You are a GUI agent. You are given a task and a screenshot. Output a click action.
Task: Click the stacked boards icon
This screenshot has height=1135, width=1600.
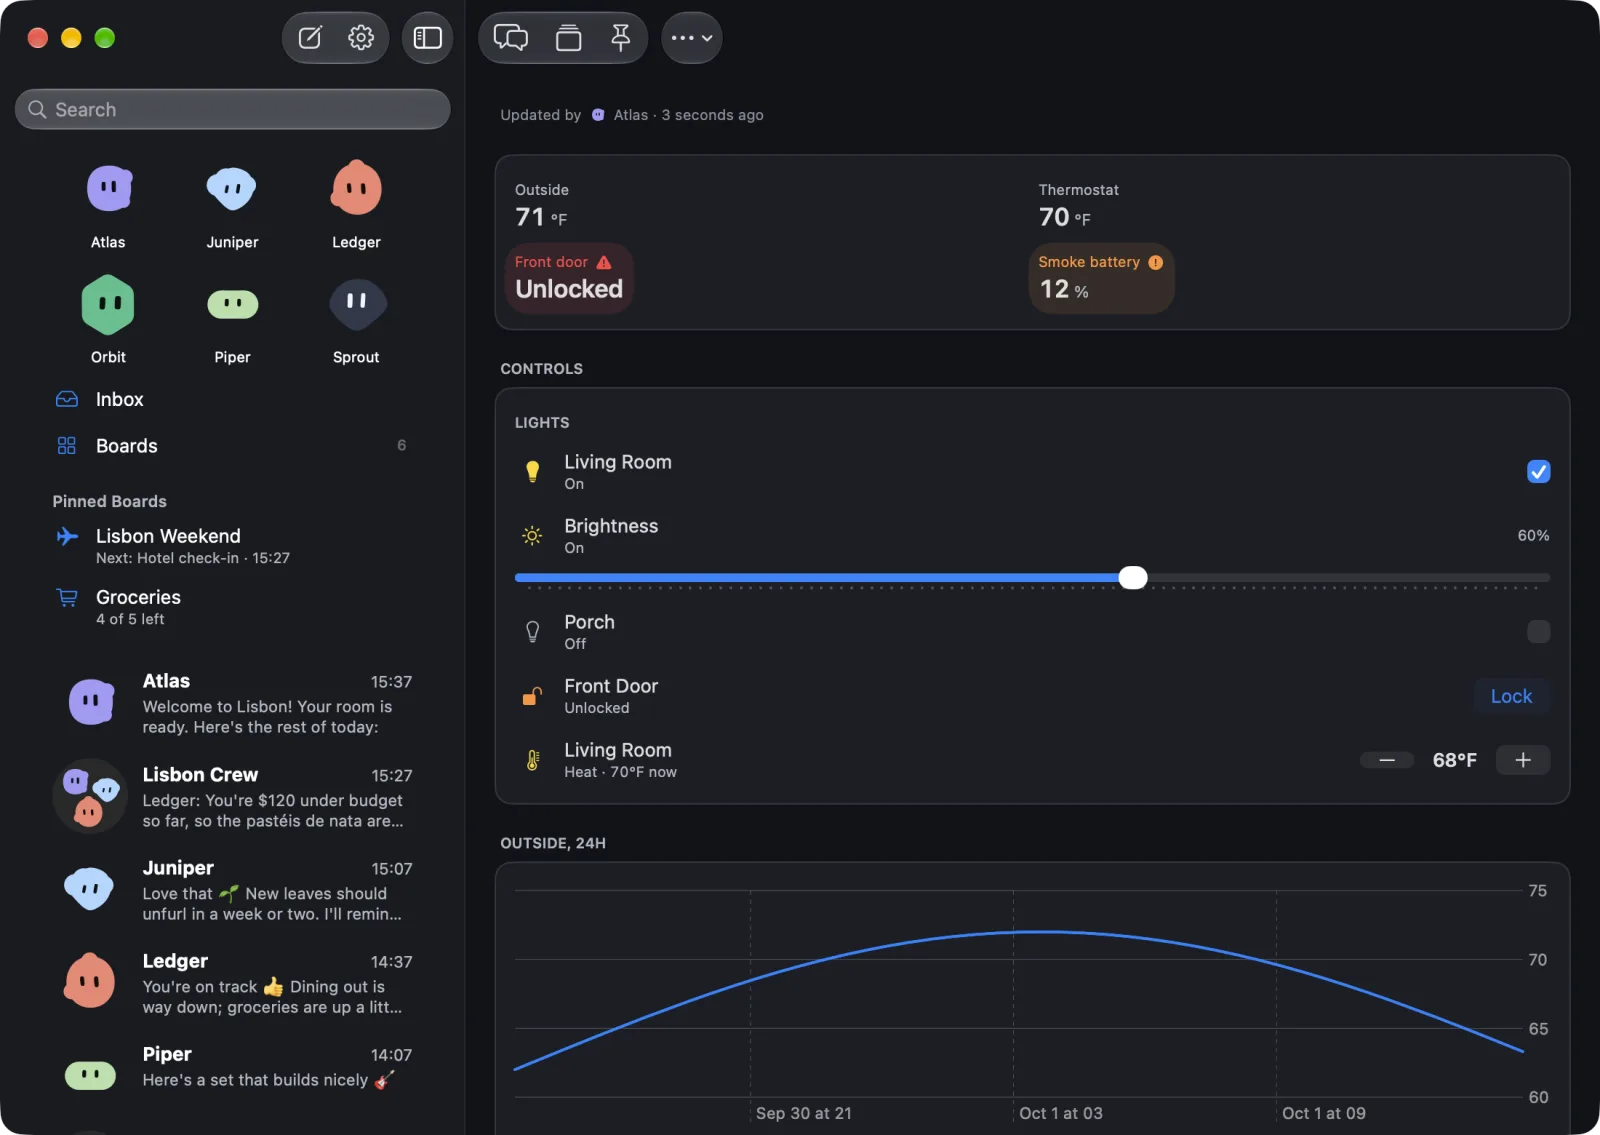(569, 38)
